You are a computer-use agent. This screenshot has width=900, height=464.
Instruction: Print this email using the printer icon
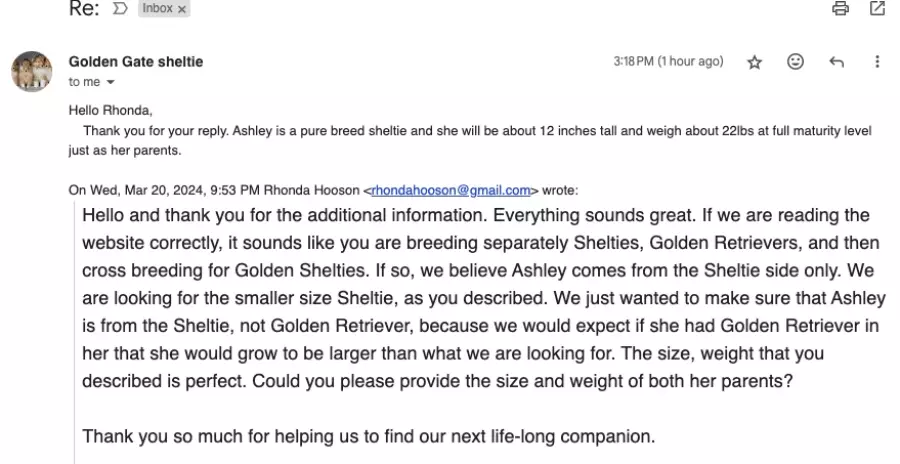click(x=840, y=8)
